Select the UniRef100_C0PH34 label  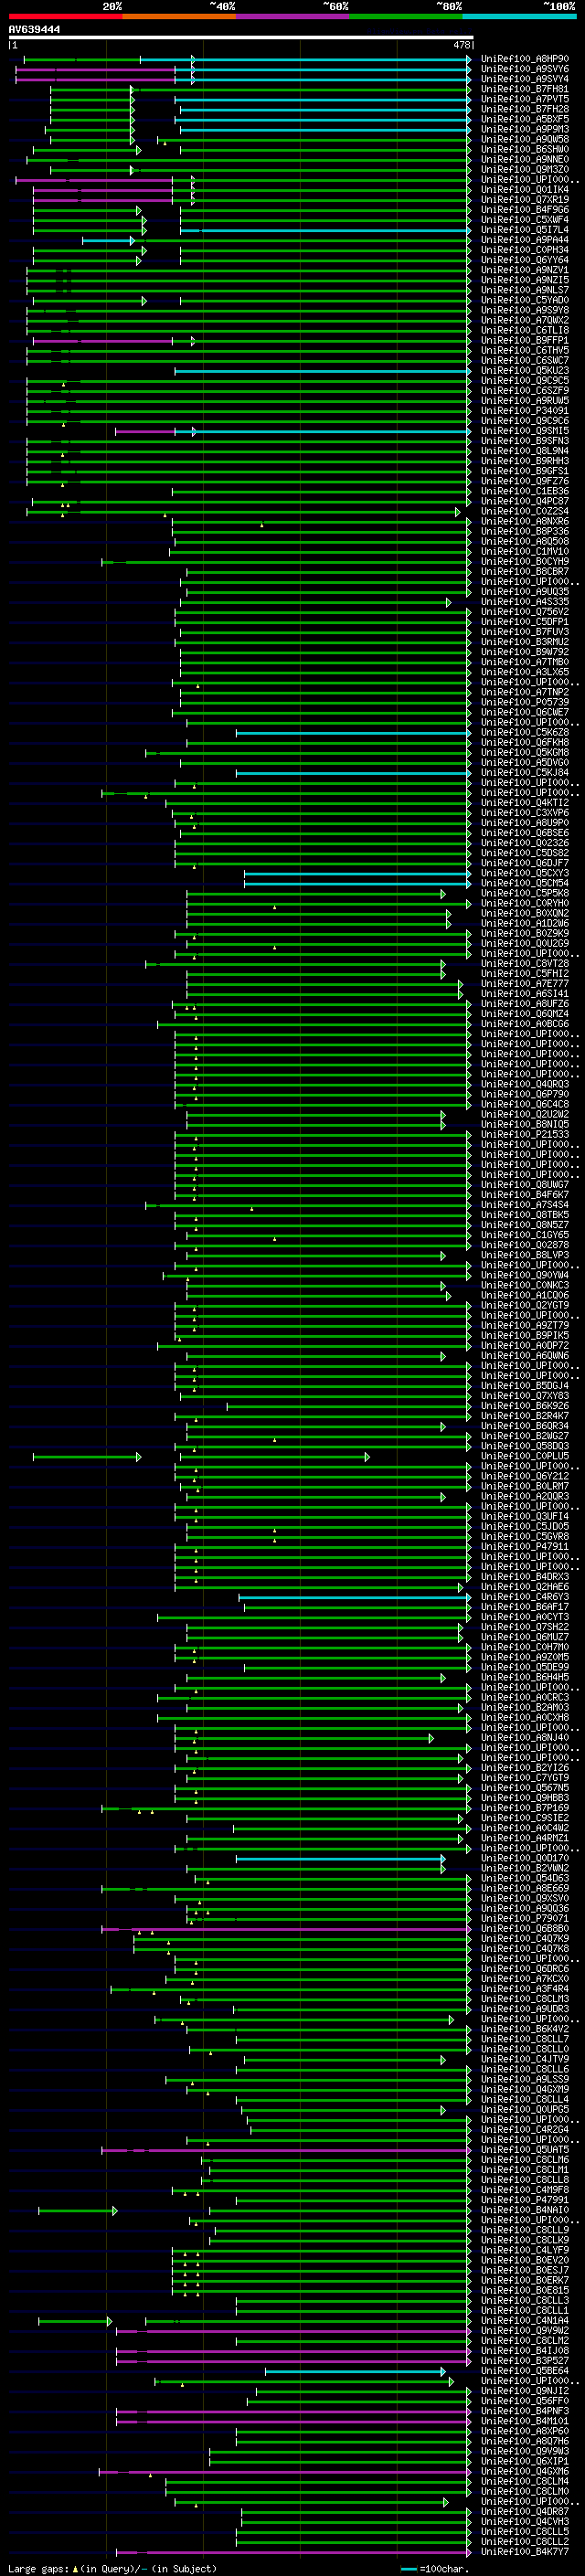(524, 250)
